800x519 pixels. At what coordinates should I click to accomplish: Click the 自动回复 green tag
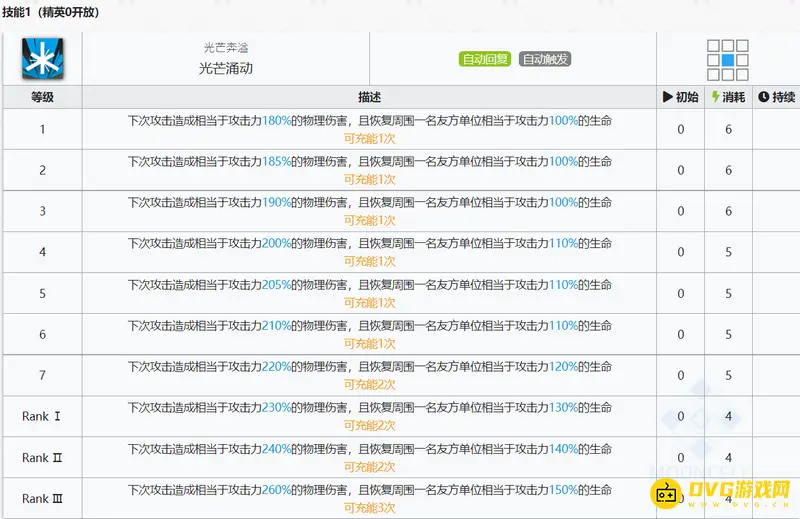point(485,59)
